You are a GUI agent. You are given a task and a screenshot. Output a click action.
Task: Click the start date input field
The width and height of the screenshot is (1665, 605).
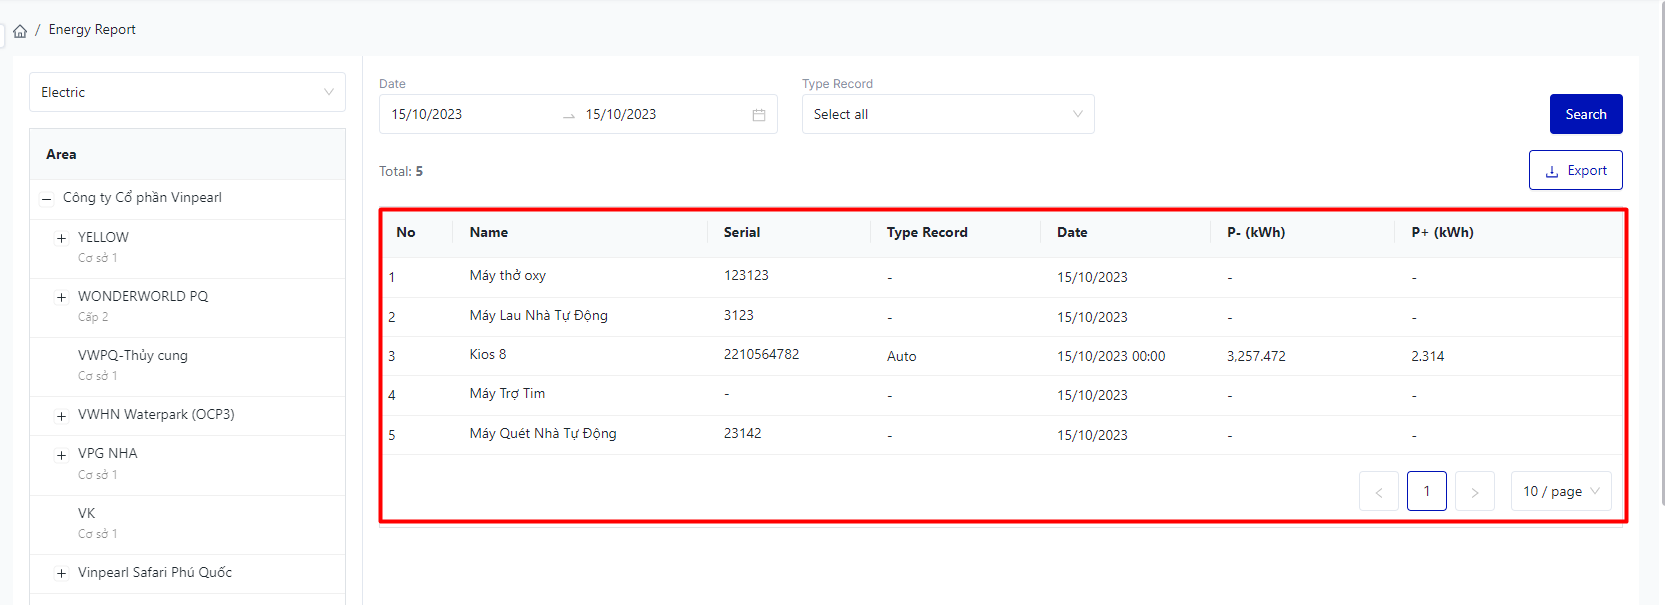[465, 115]
